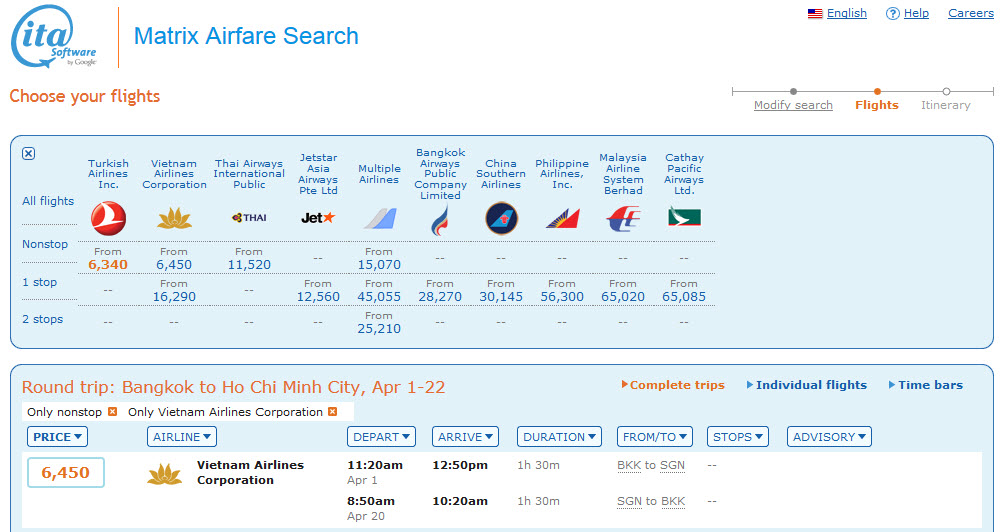Screen dimensions: 1003x532
Task: Open the English language link
Action: (846, 13)
